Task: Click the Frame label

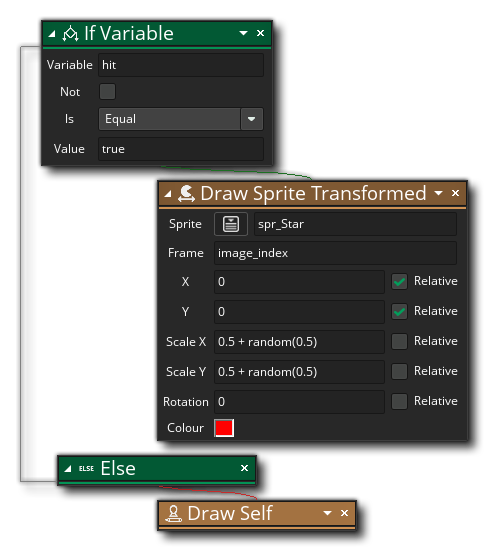Action: click(186, 253)
